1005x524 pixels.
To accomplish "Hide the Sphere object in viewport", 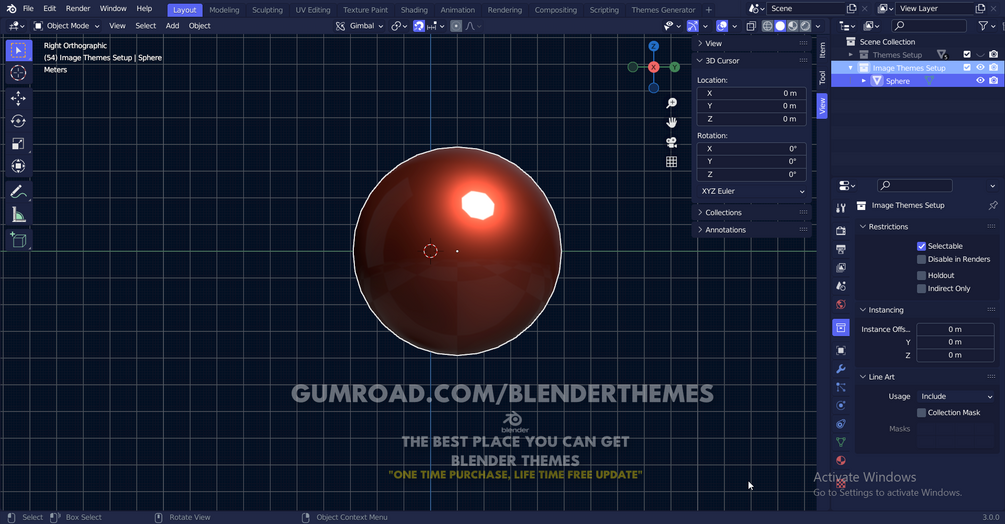I will point(980,81).
